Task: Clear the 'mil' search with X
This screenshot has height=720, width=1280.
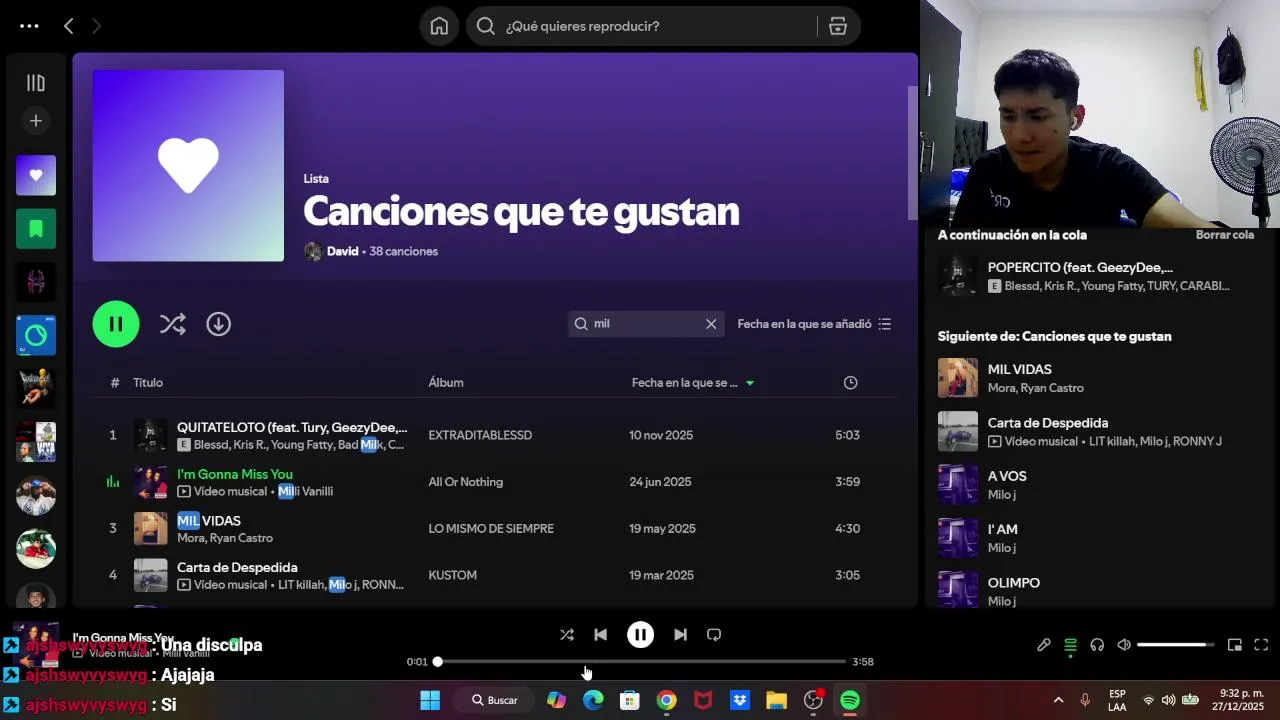Action: [x=711, y=324]
